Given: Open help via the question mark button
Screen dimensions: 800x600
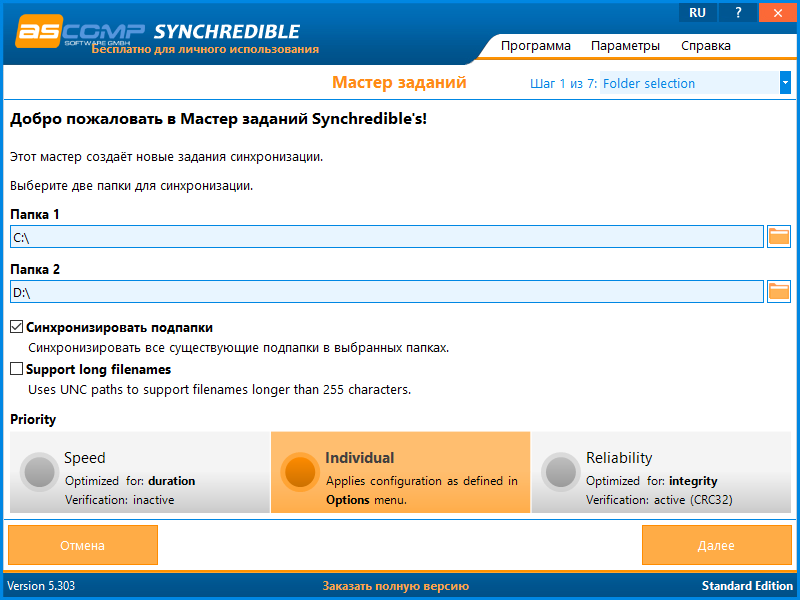Looking at the screenshot, I should coord(738,13).
